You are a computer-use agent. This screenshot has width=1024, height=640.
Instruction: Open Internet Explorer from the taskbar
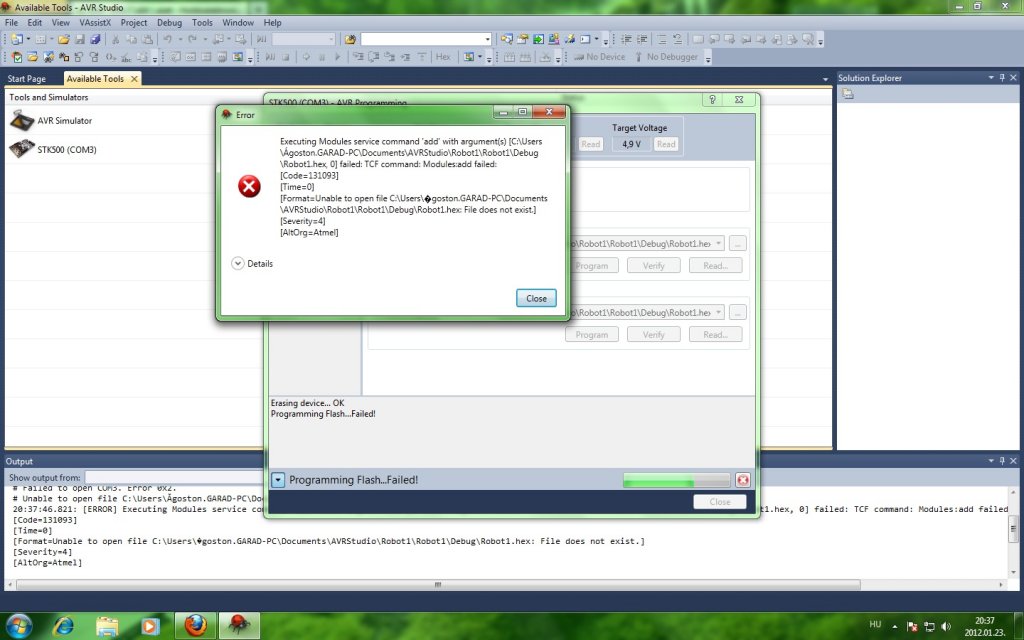pyautogui.click(x=63, y=626)
